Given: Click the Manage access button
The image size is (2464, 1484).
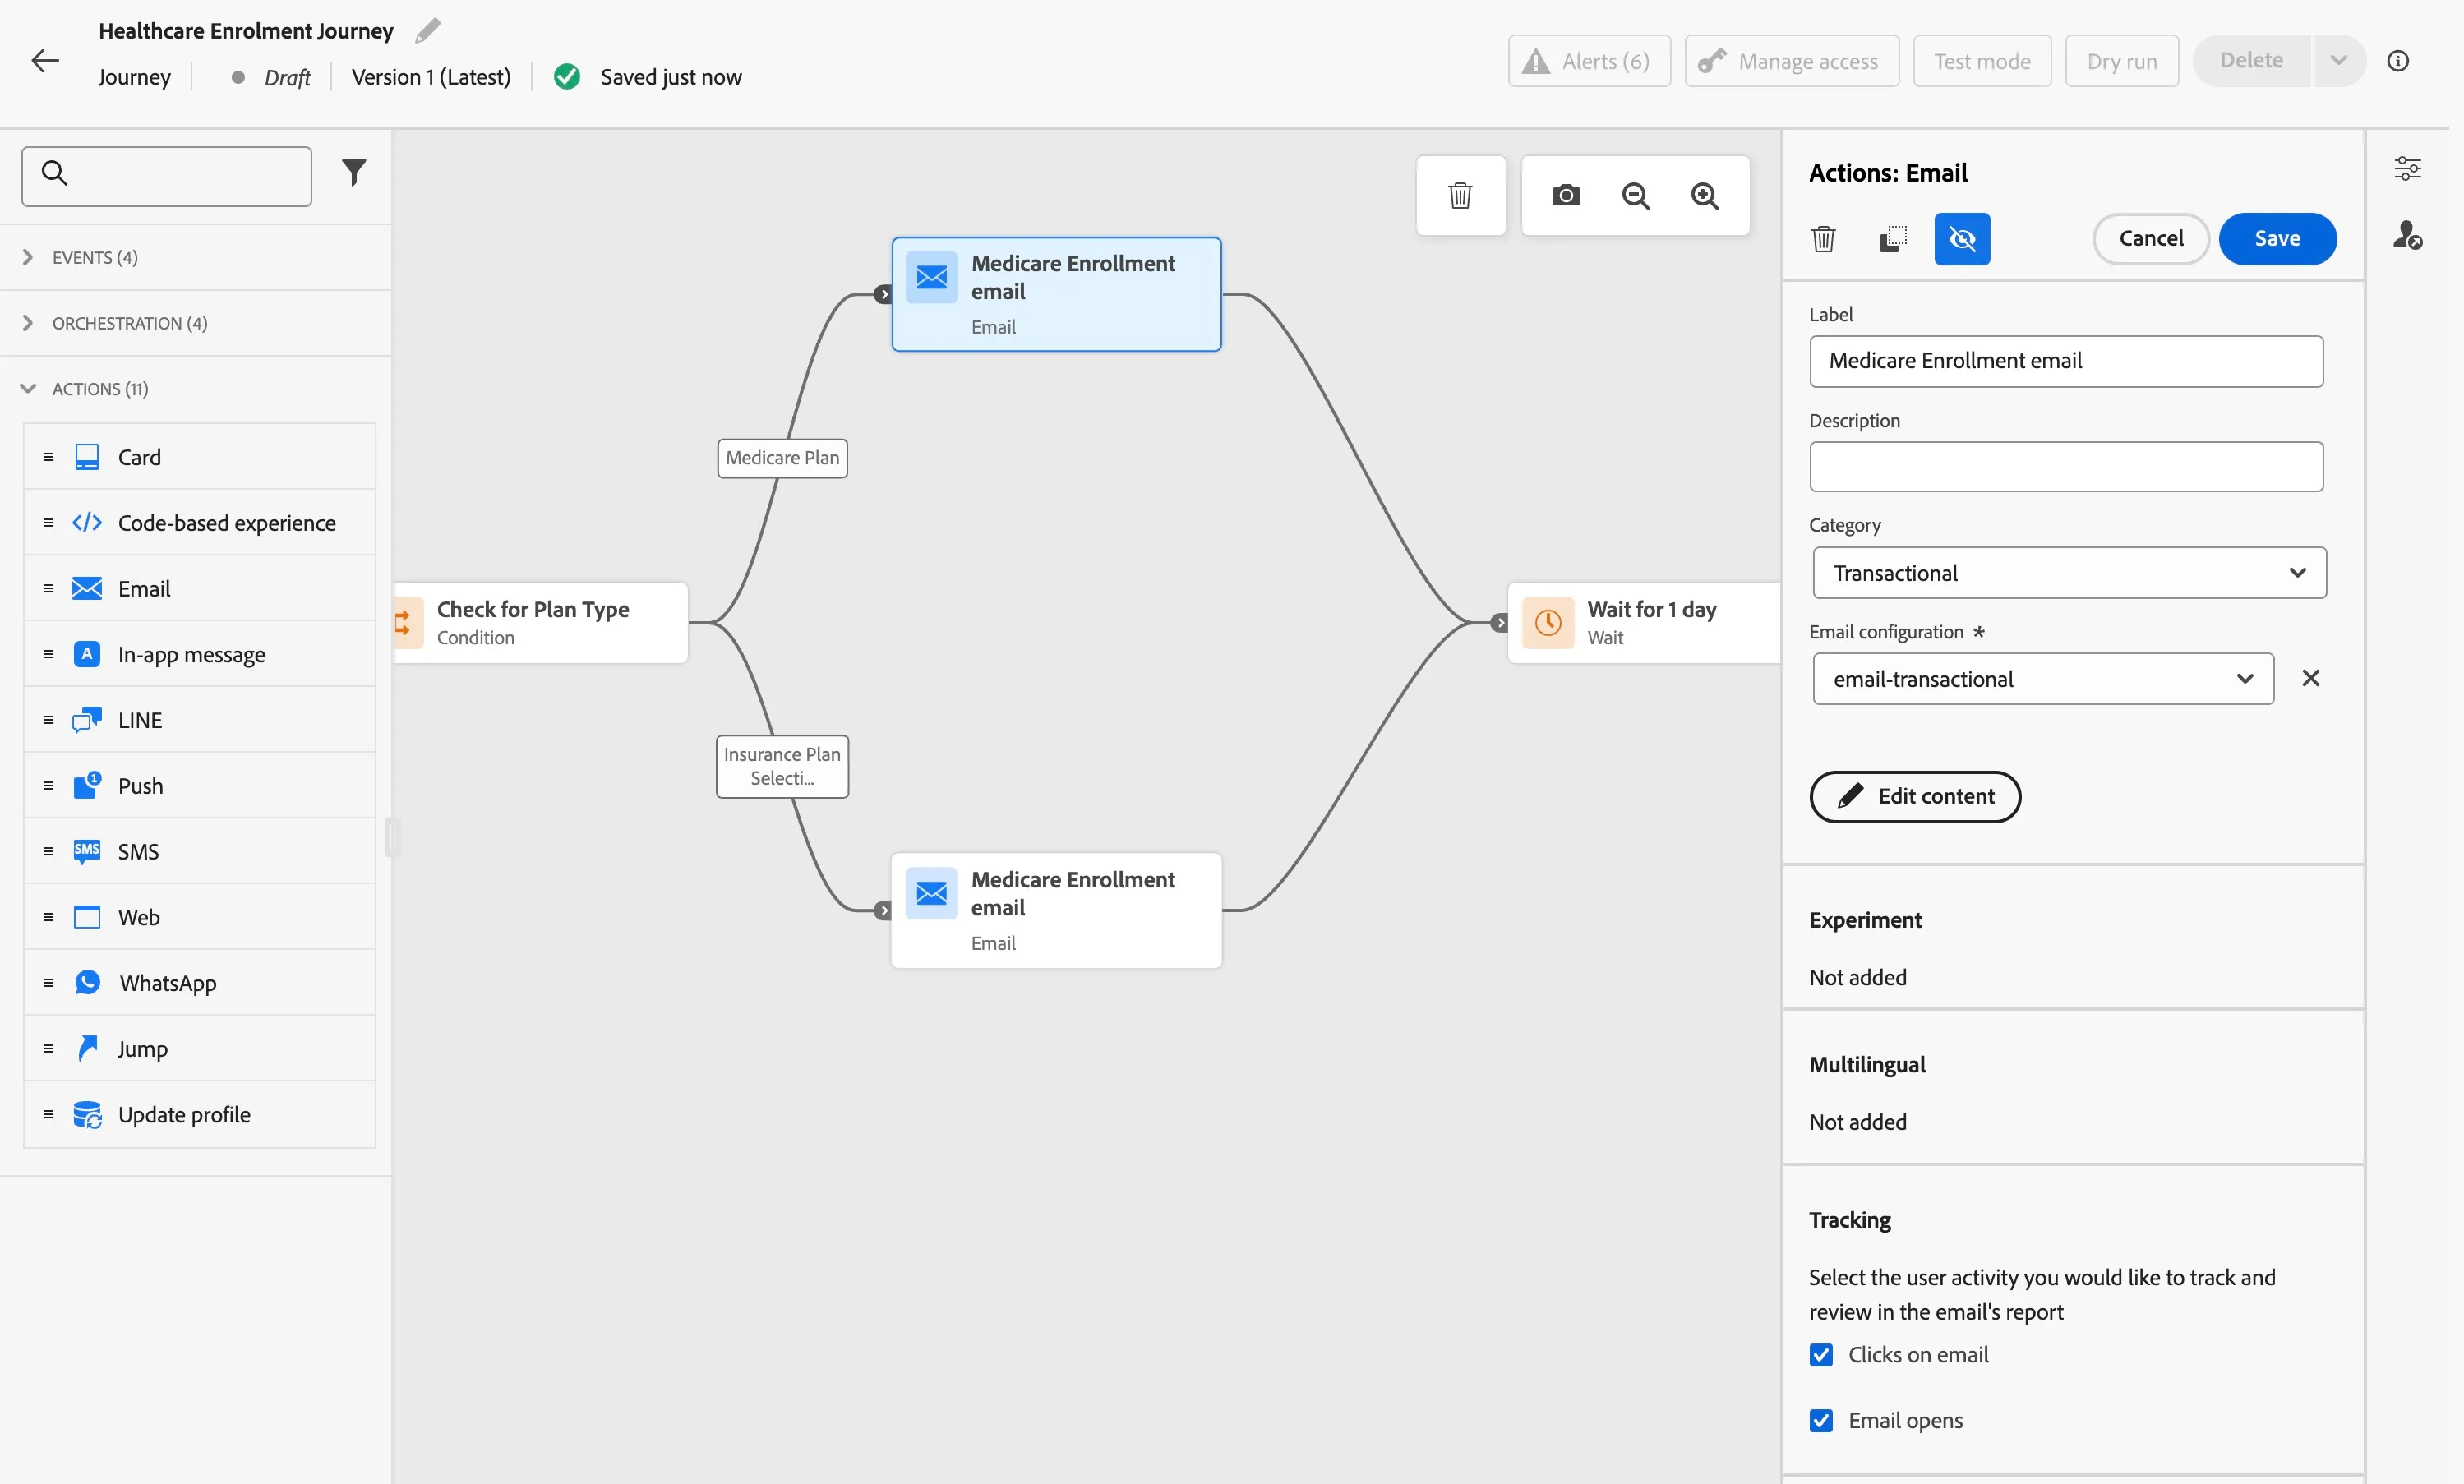Looking at the screenshot, I should point(1792,61).
